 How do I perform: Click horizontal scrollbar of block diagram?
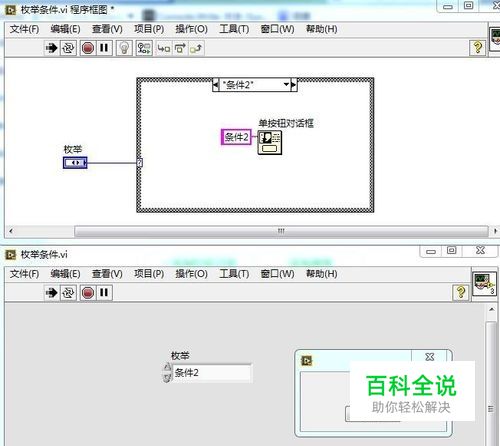281,231
